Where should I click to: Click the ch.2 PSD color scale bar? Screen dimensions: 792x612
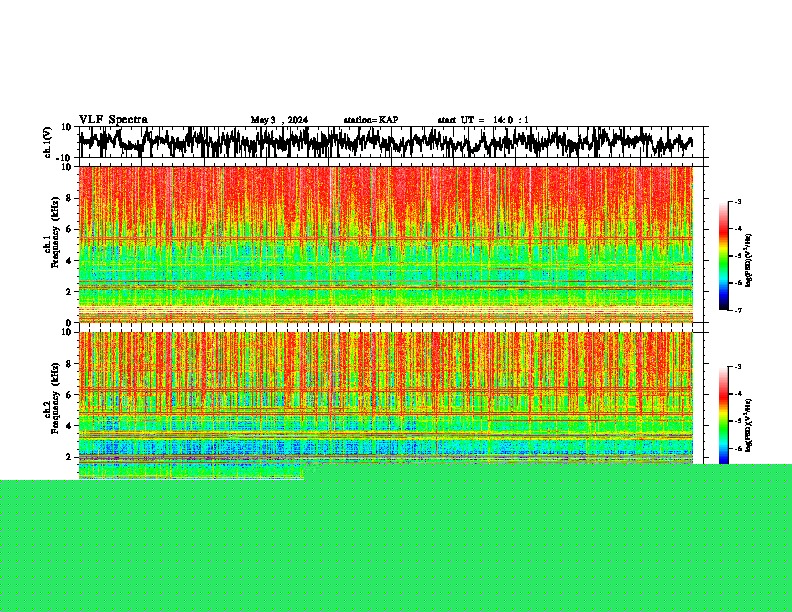[724, 415]
